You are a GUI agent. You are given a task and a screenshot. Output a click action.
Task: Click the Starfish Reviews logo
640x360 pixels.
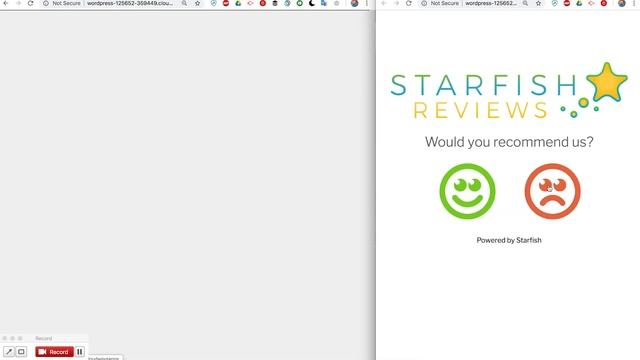point(509,91)
